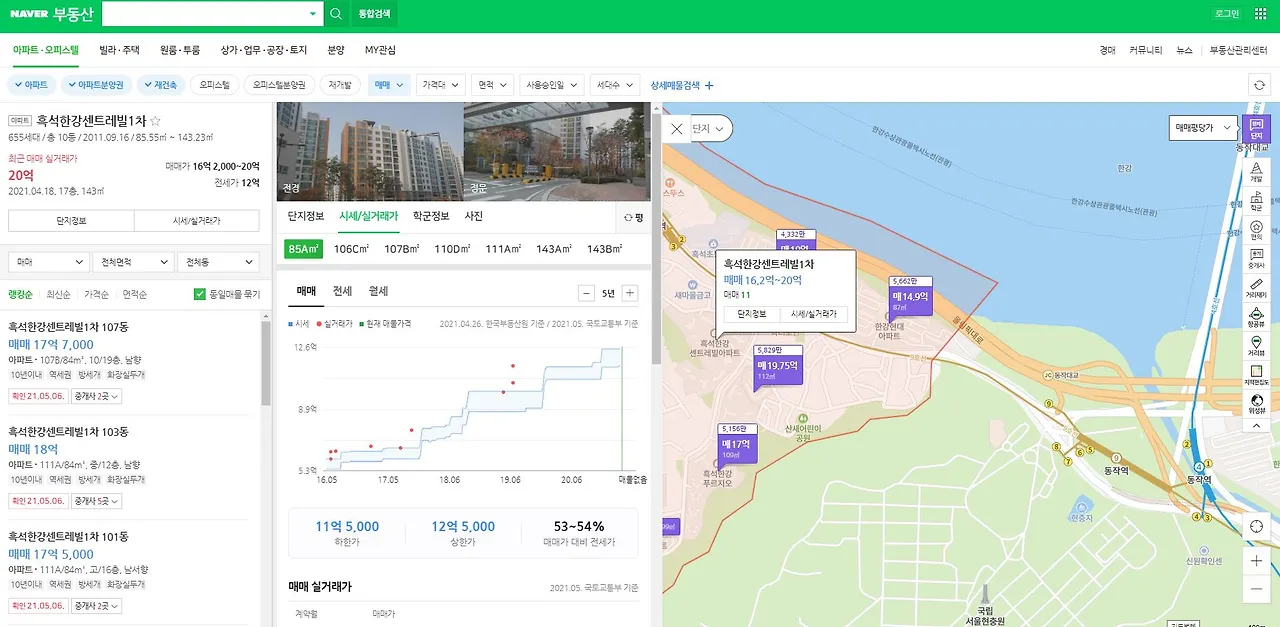Open the 사용승인일 filter dropdown
Screen dimensions: 1280x627
552,85
